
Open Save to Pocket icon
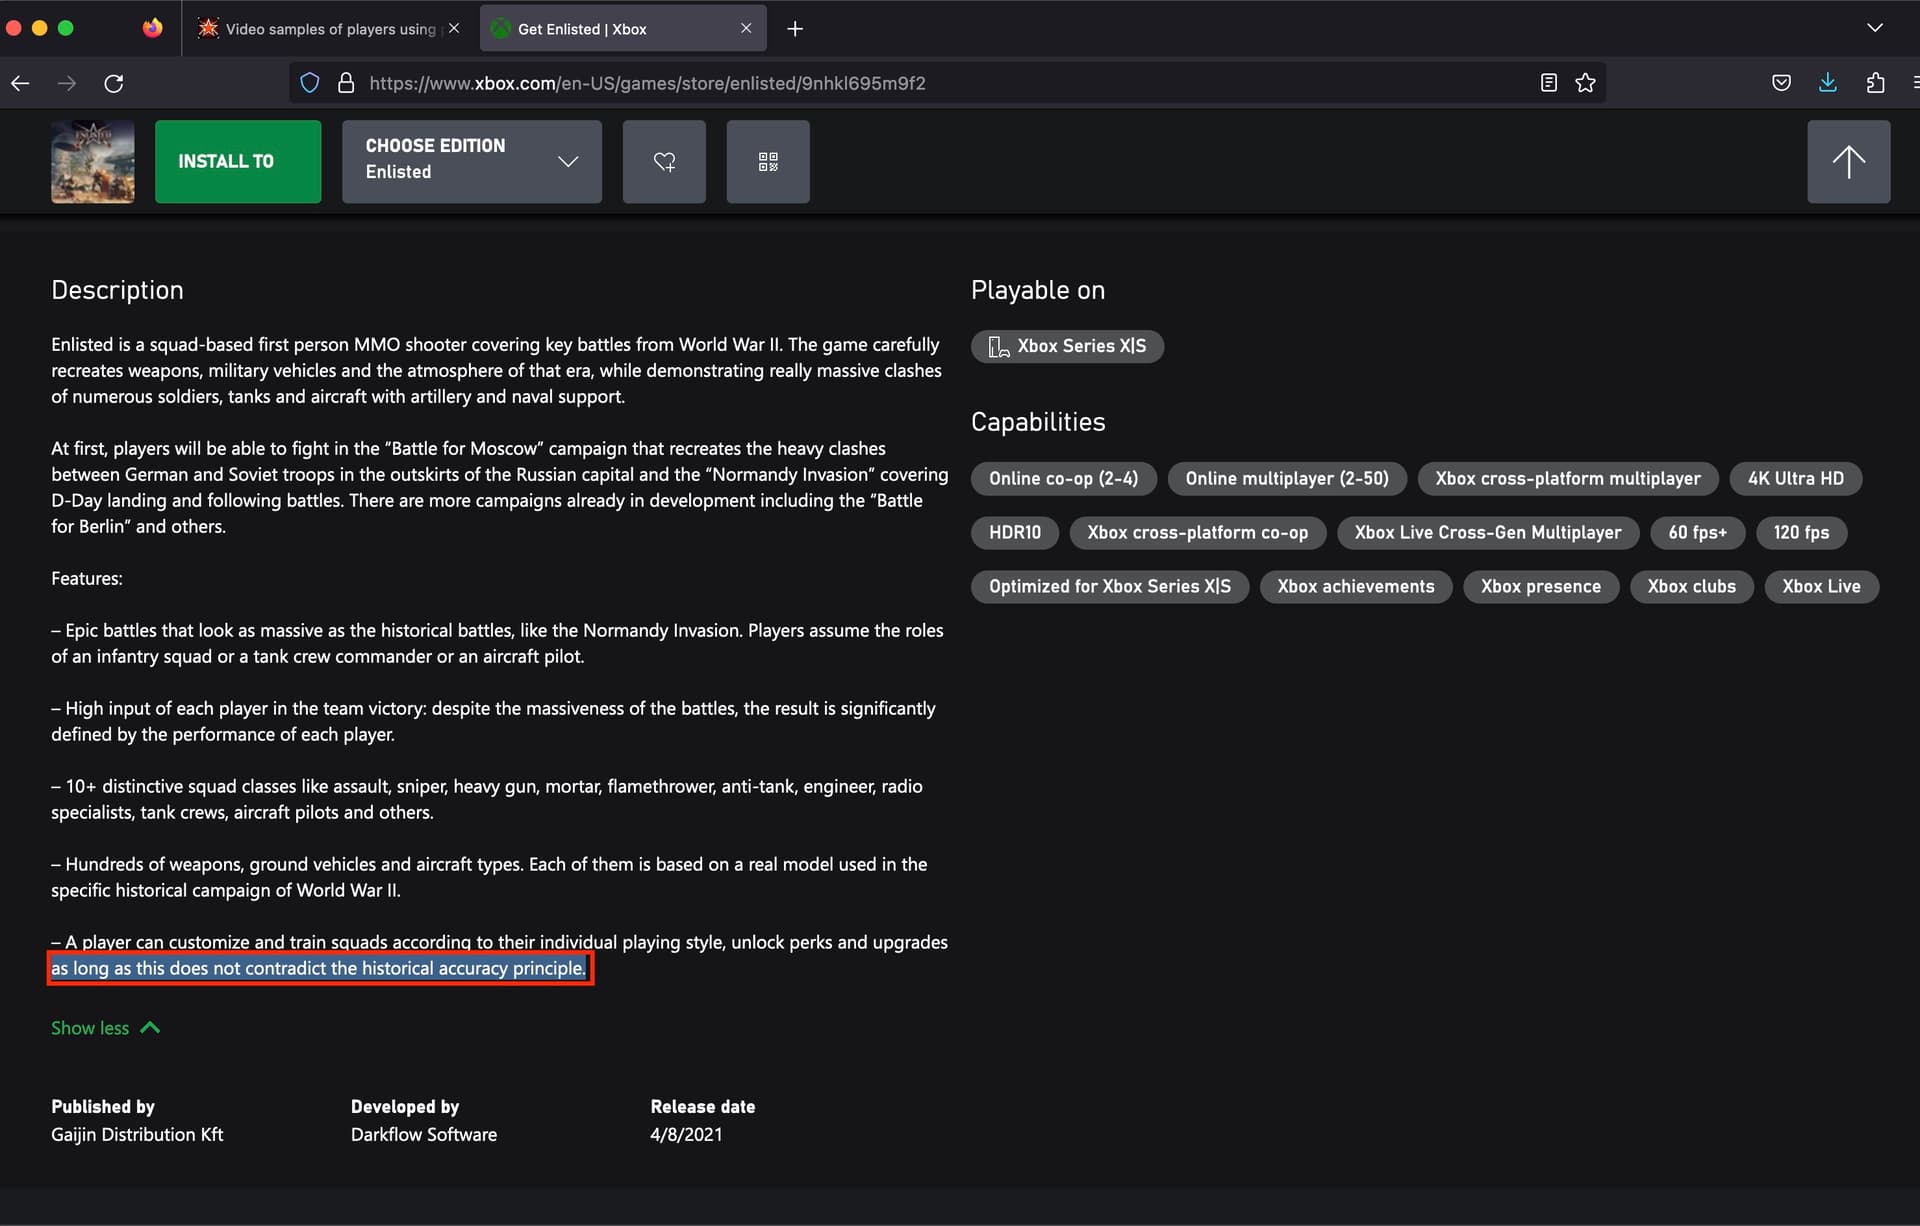(1781, 83)
